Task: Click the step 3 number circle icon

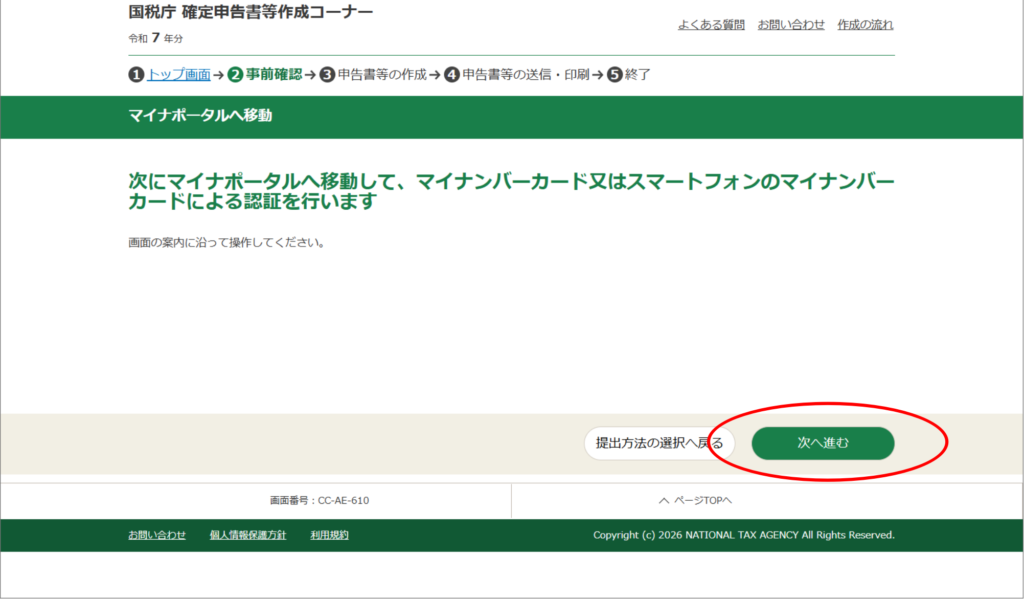Action: point(327,75)
